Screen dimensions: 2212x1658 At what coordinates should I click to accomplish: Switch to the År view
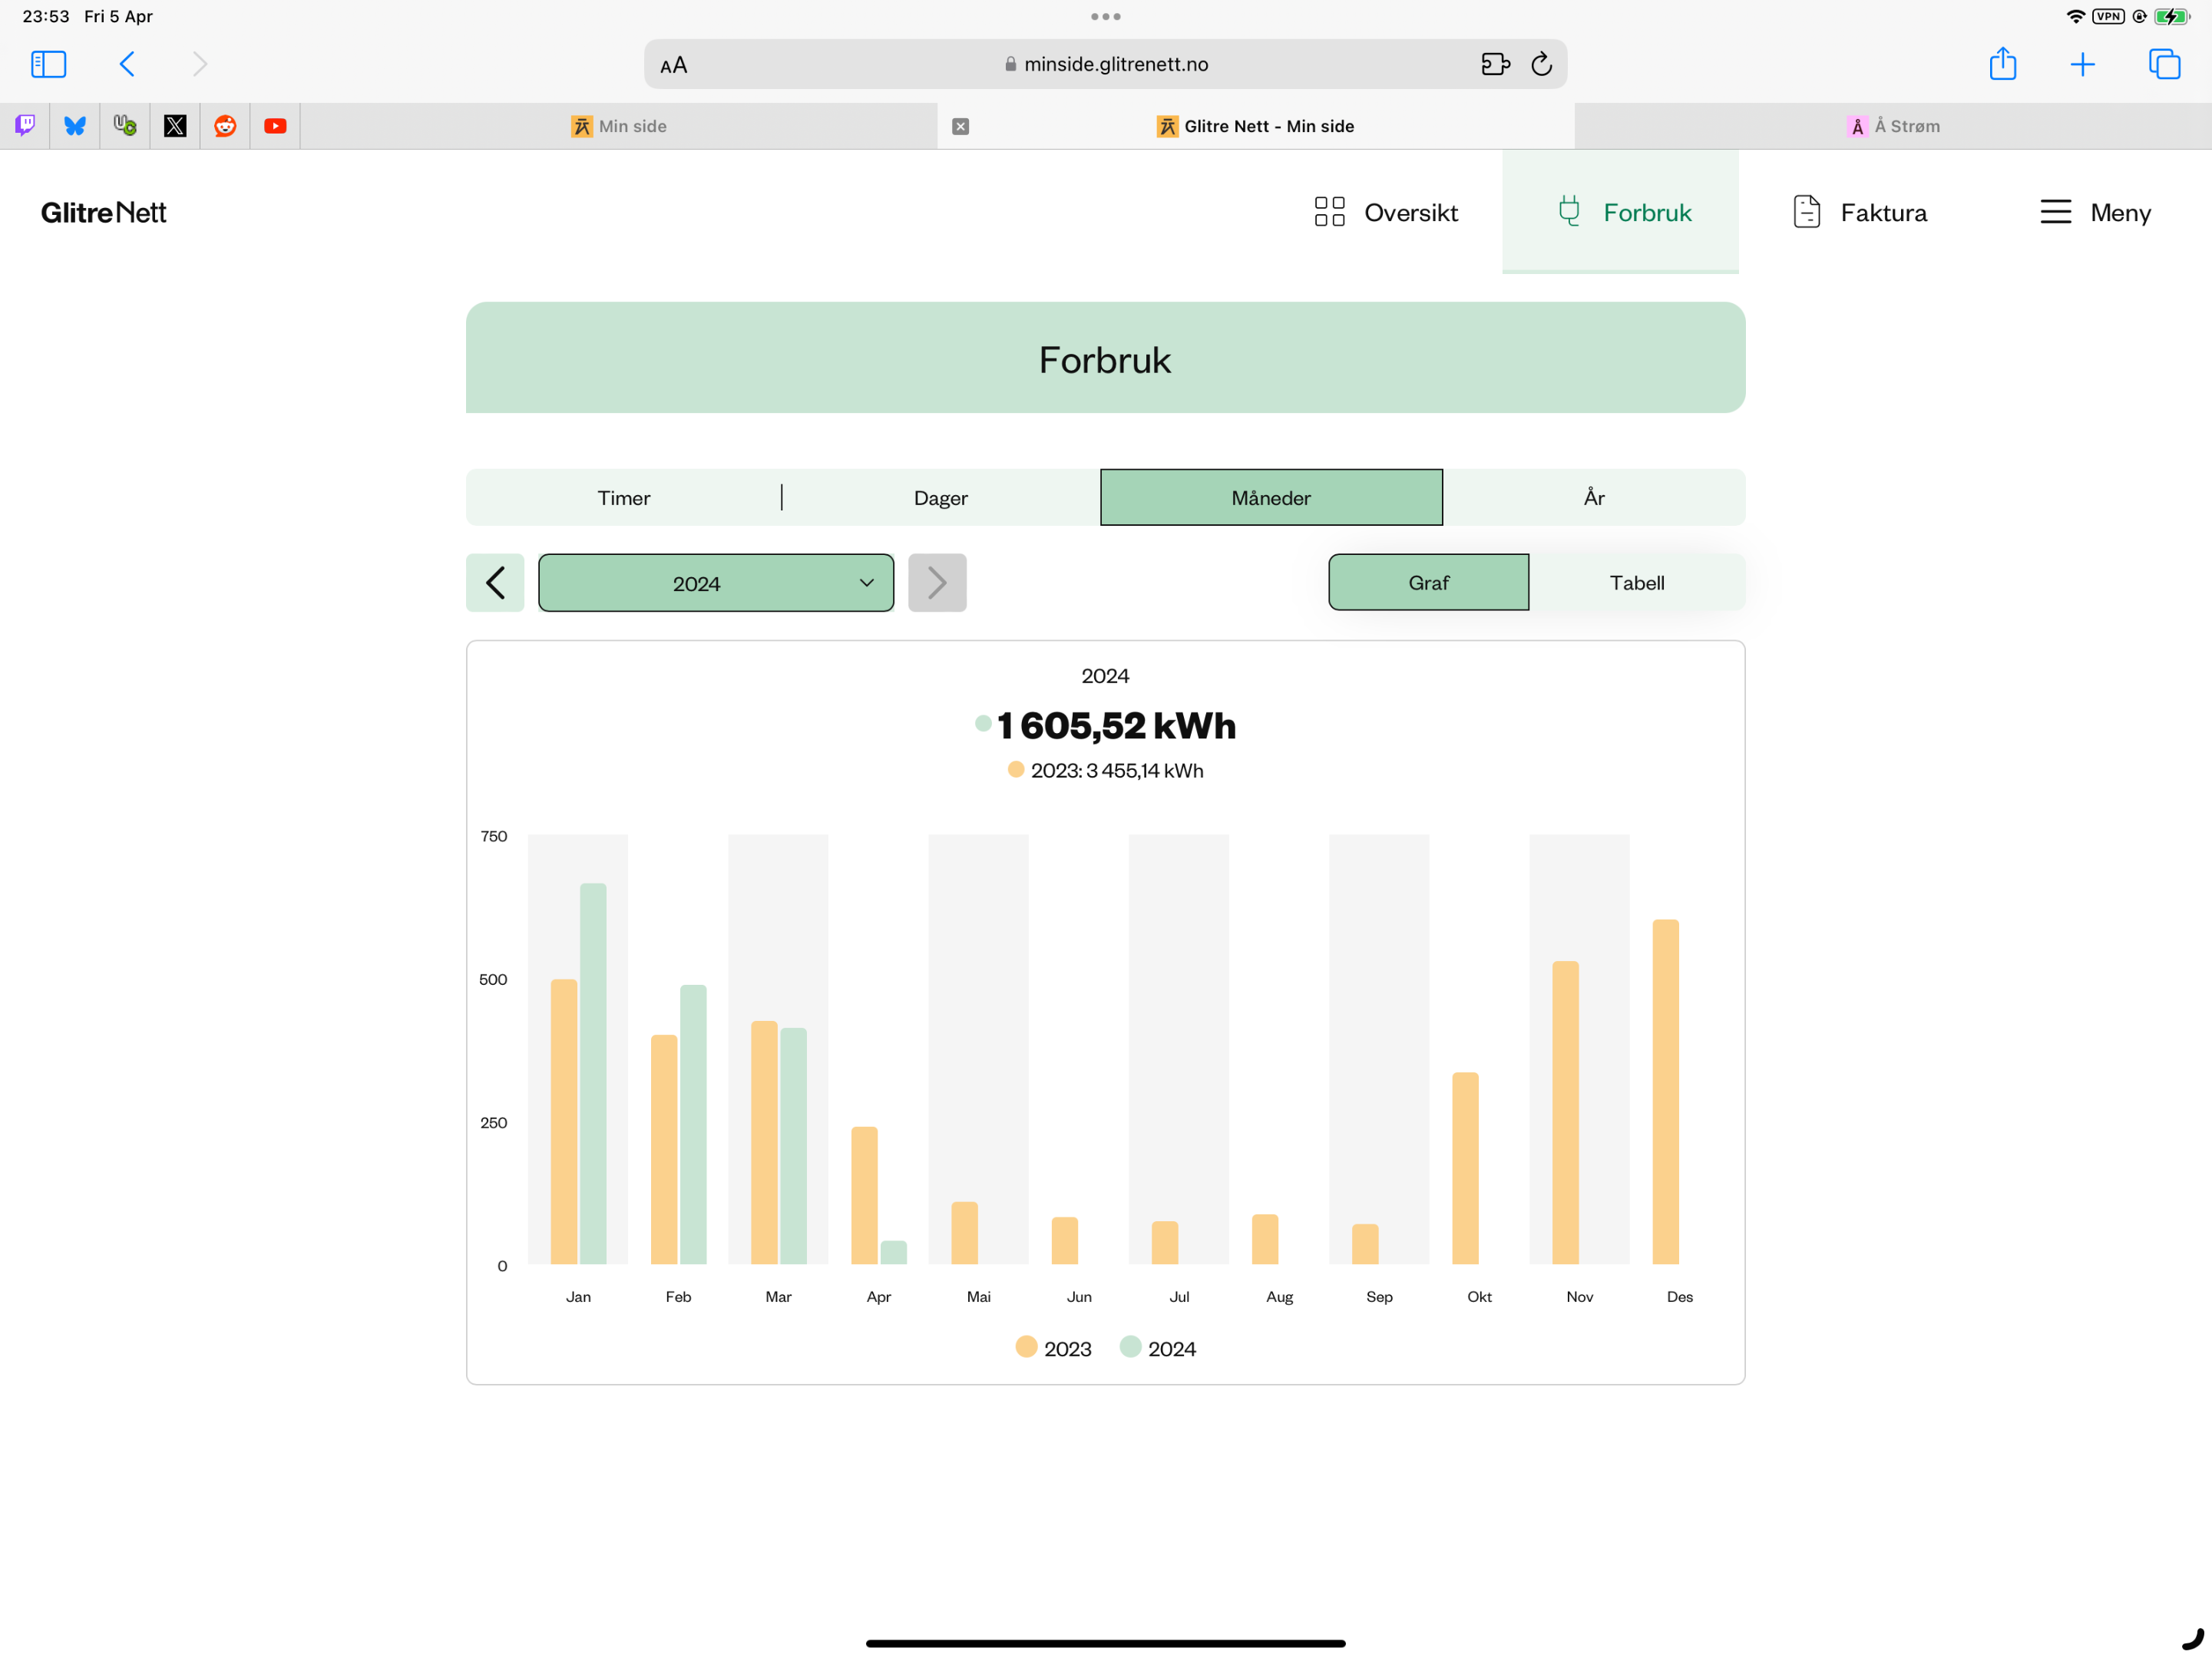pyautogui.click(x=1594, y=497)
